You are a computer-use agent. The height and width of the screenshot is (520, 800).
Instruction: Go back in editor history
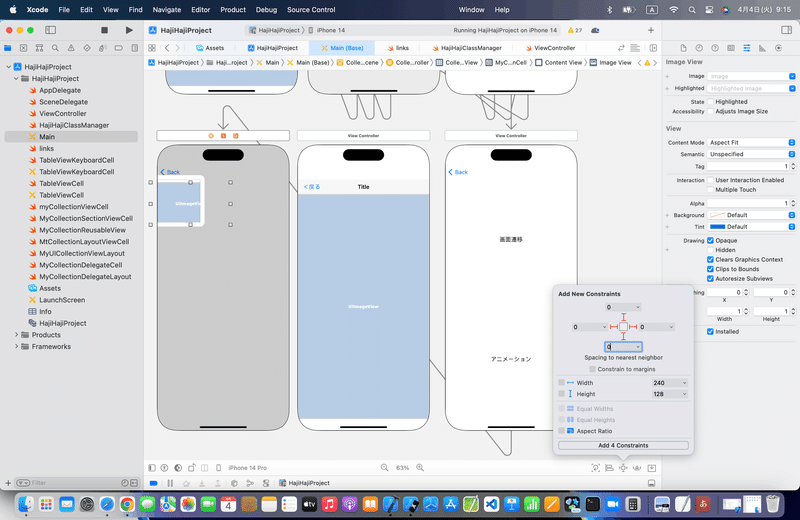(167, 48)
